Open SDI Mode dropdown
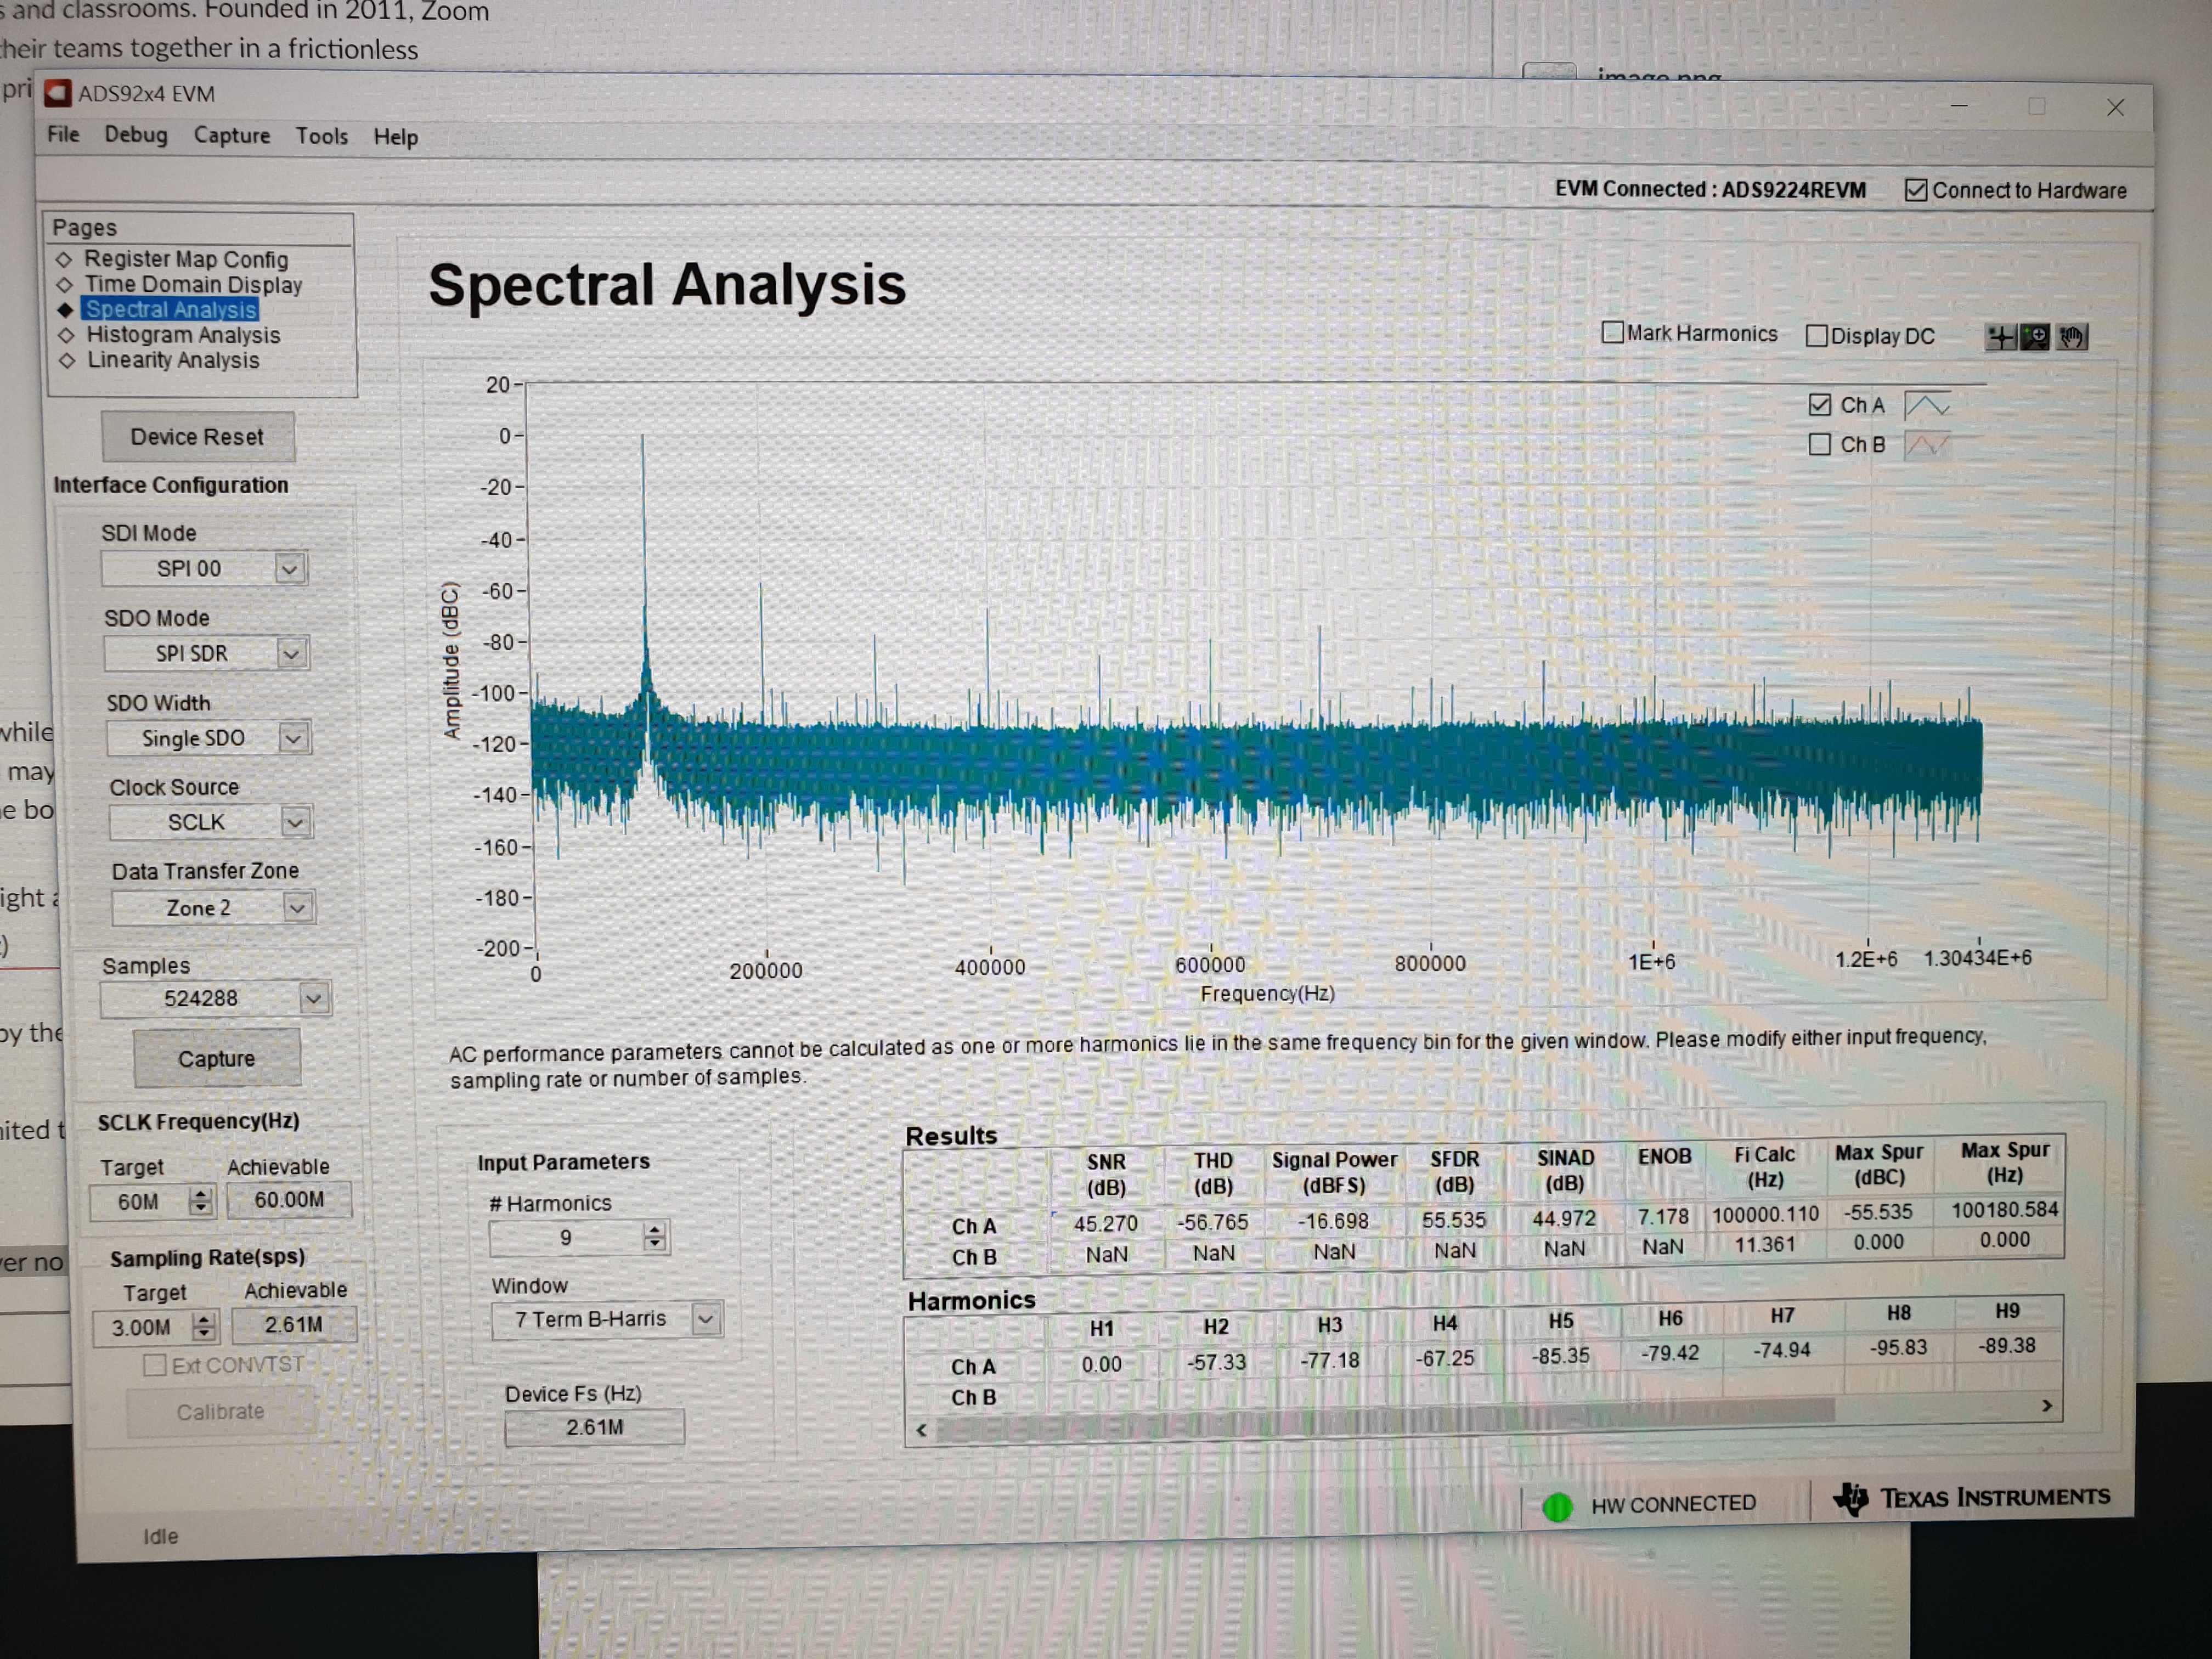Image resolution: width=2212 pixels, height=1659 pixels. 290,569
